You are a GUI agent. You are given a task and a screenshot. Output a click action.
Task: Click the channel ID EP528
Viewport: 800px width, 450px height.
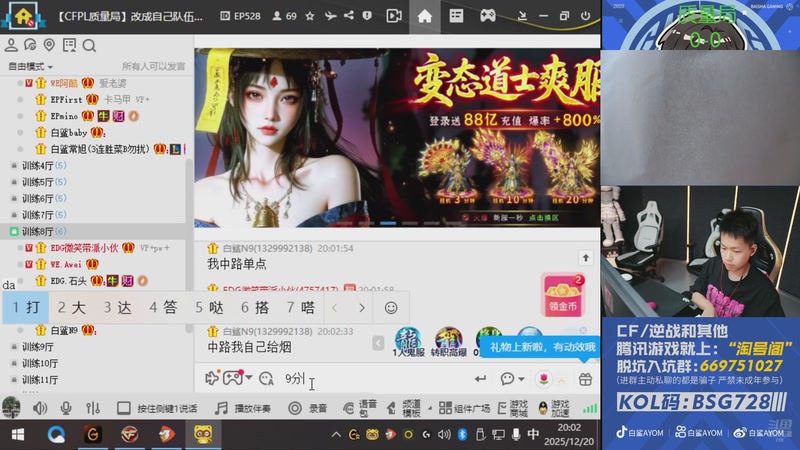tap(240, 16)
